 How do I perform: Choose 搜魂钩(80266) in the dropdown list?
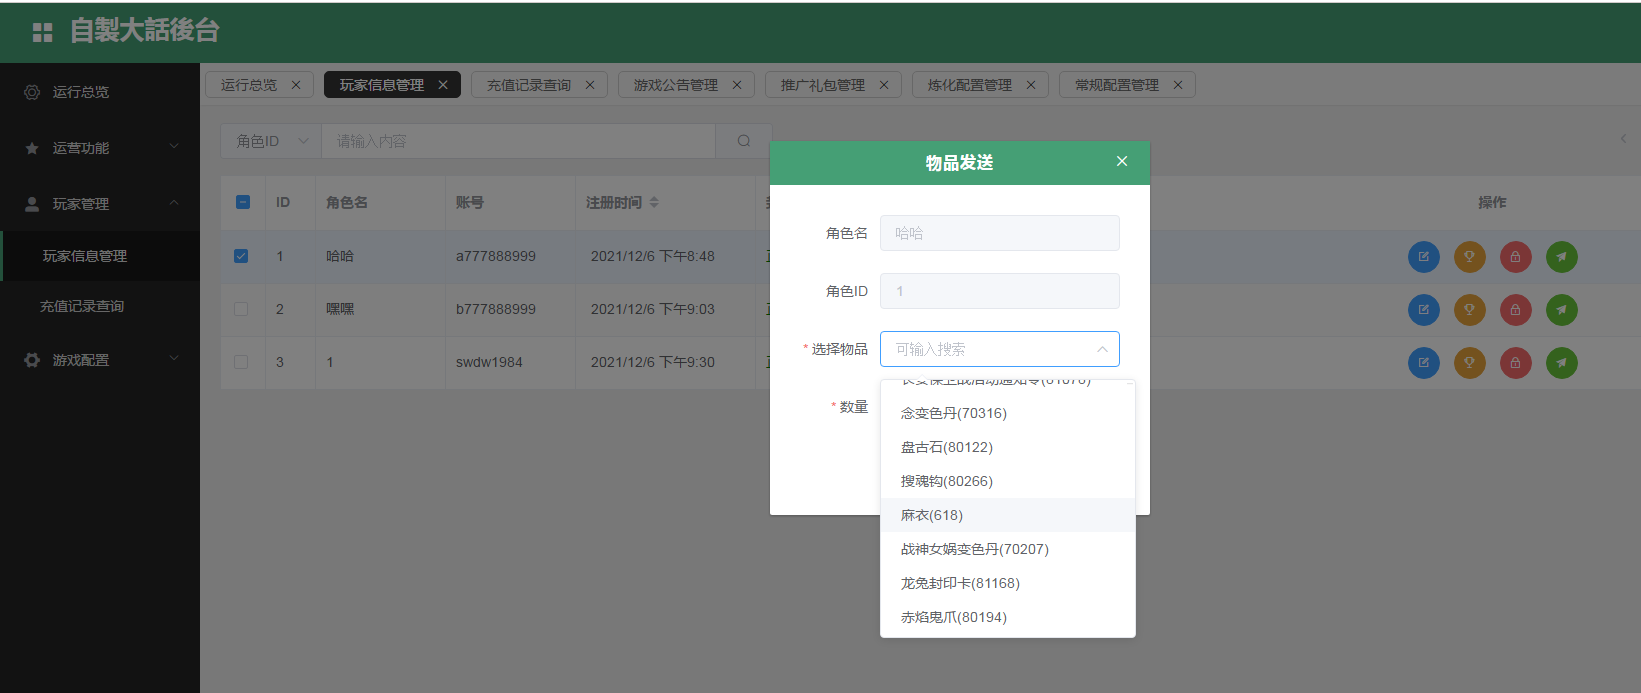pos(946,481)
